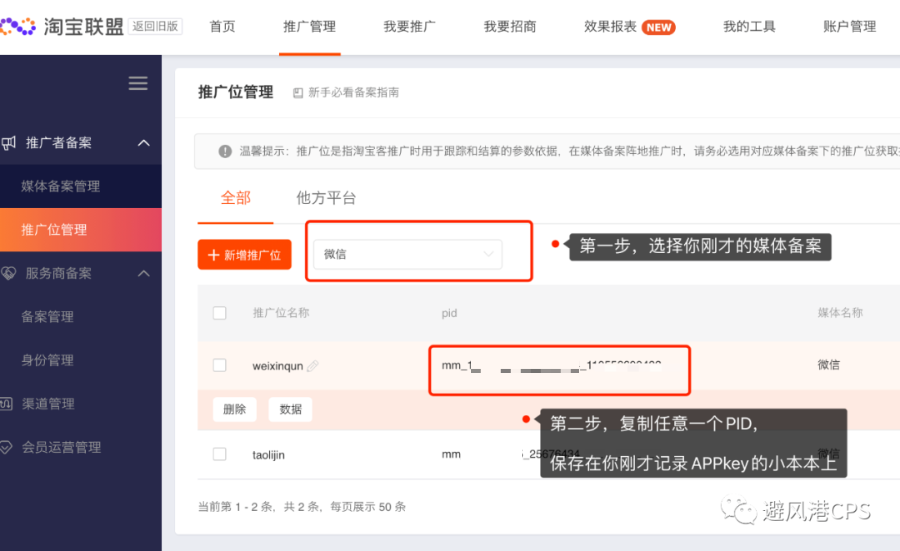The width and height of the screenshot is (900, 551).
Task: Click the pencil edit icon next to weixinqun
Action: [x=313, y=366]
